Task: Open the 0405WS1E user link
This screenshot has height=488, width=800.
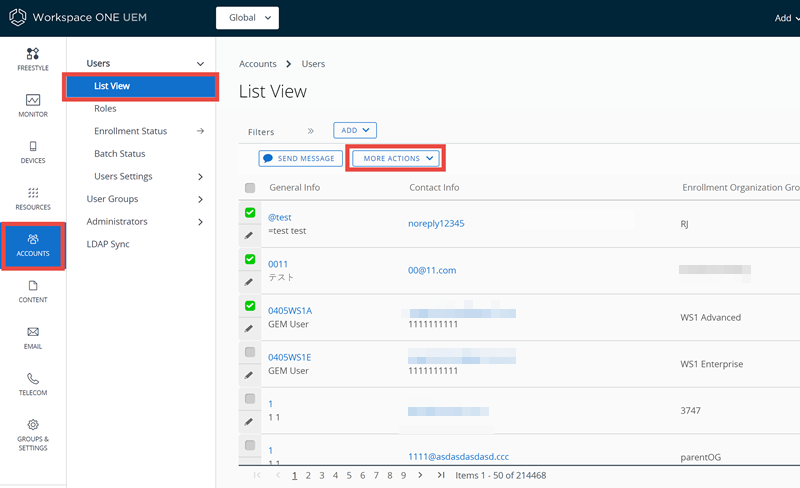Action: click(x=289, y=357)
